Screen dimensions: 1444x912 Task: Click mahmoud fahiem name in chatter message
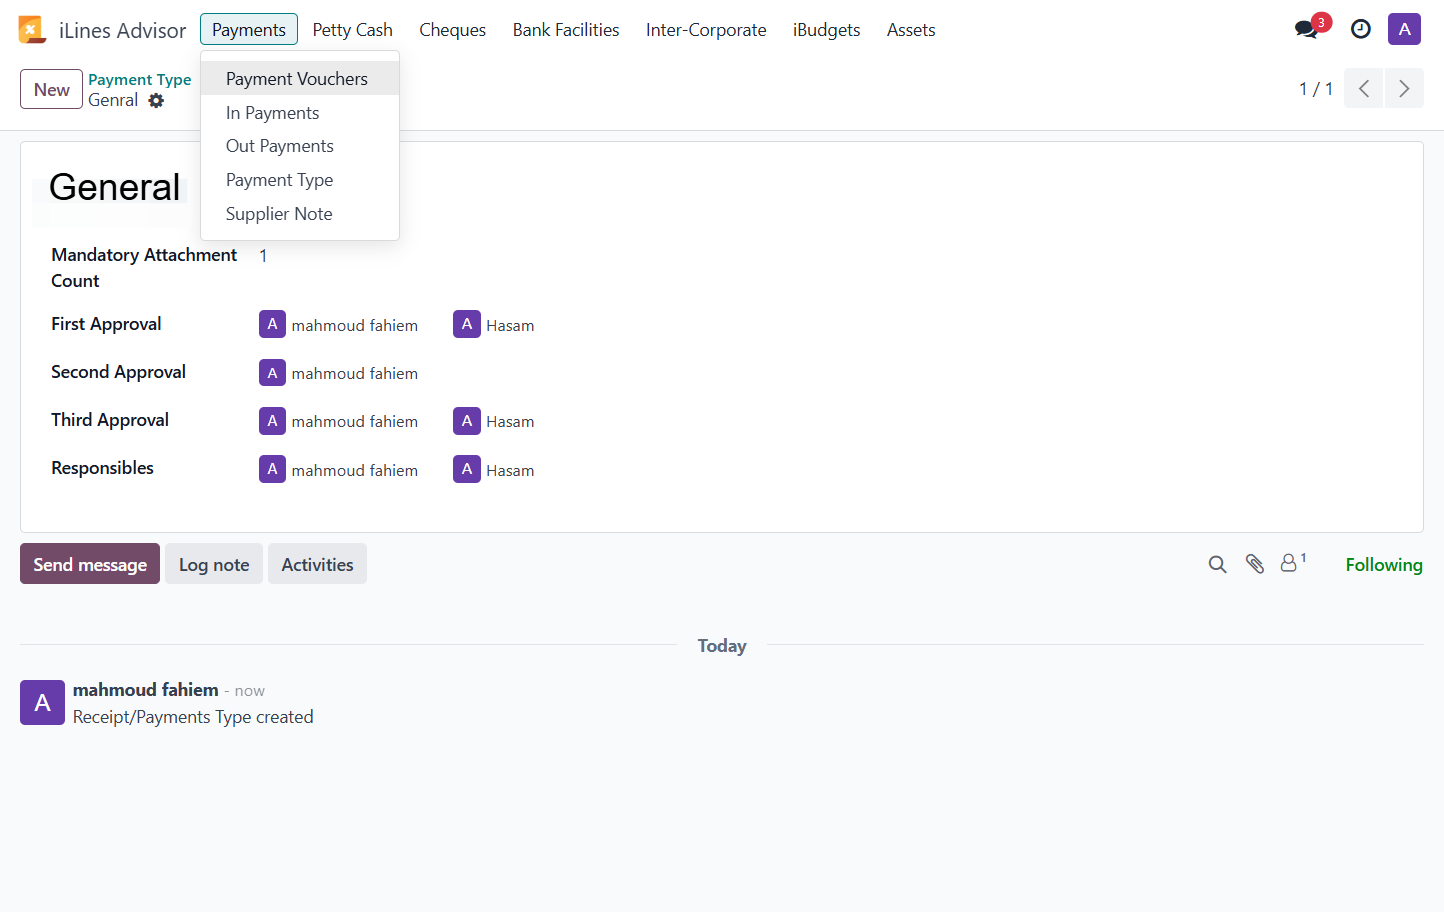[146, 690]
